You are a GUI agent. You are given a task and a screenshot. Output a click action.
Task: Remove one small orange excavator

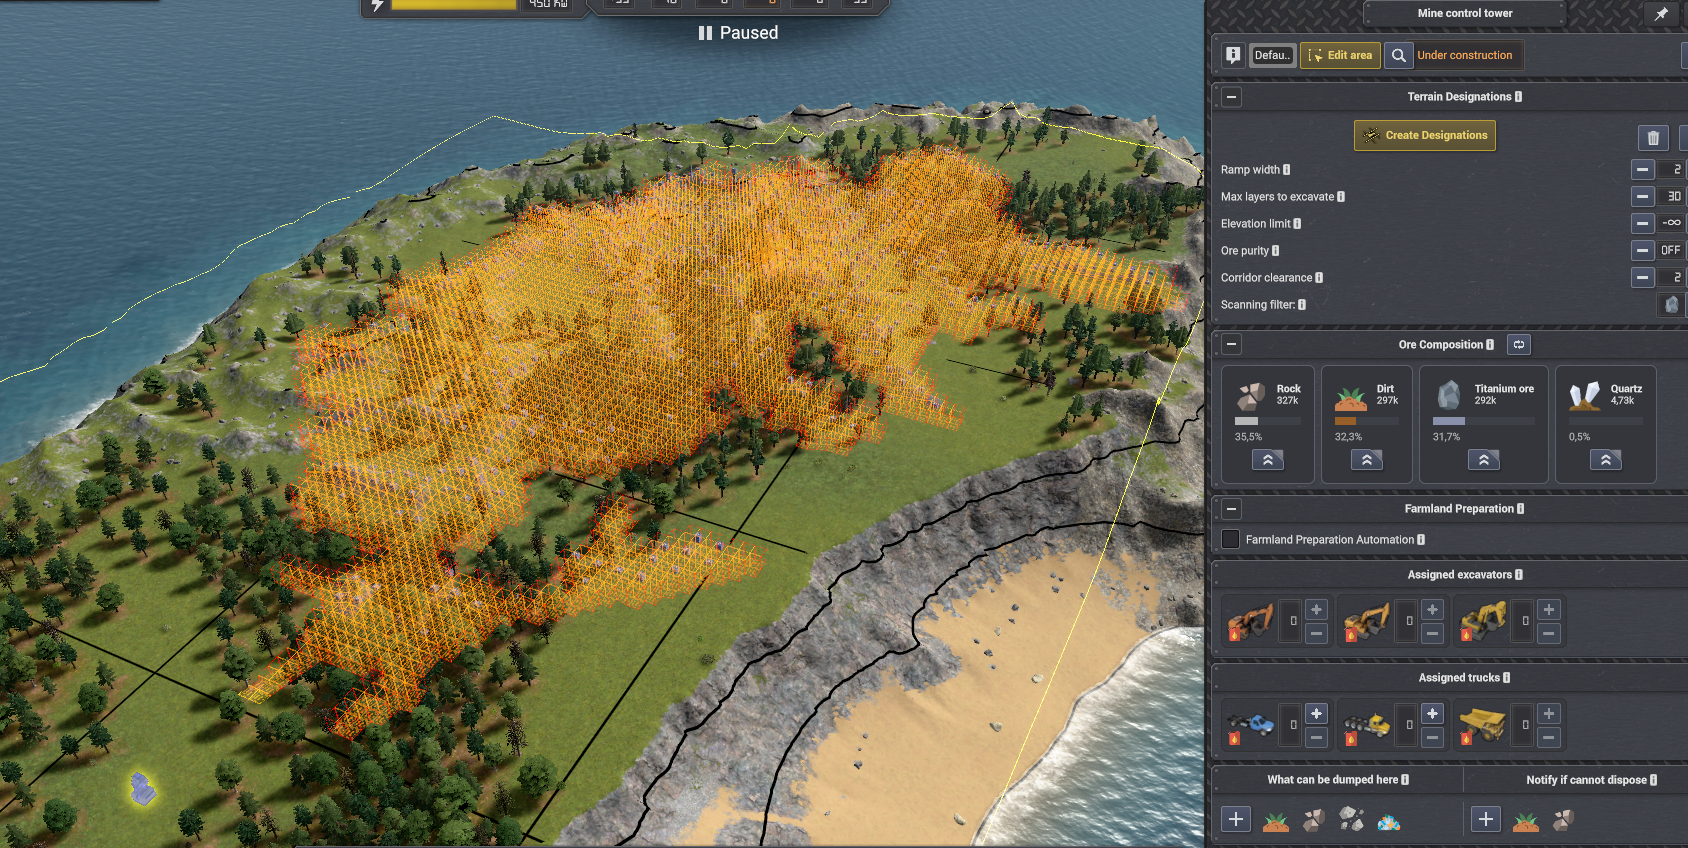(1316, 634)
